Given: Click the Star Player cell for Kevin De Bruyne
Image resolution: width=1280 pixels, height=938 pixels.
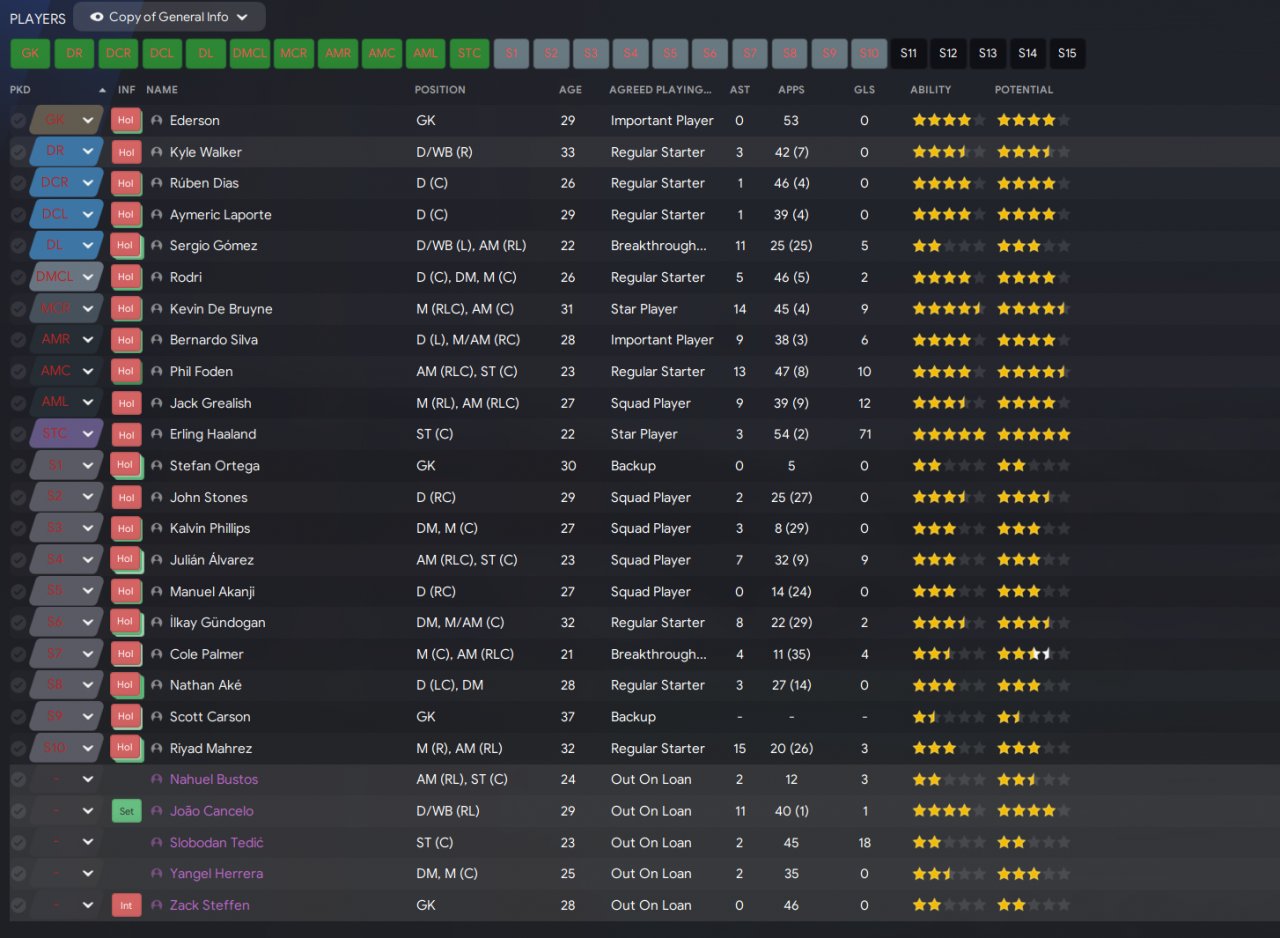Looking at the screenshot, I should 644,309.
